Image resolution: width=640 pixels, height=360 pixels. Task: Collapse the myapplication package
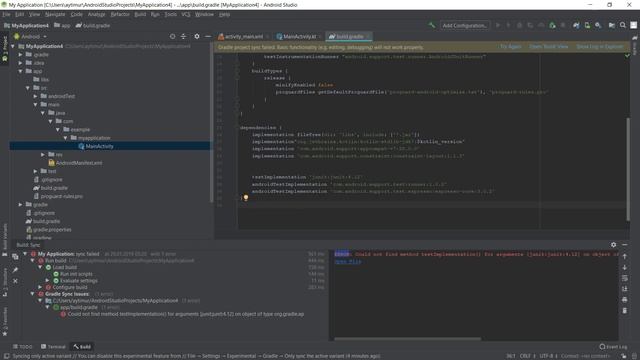click(65, 138)
